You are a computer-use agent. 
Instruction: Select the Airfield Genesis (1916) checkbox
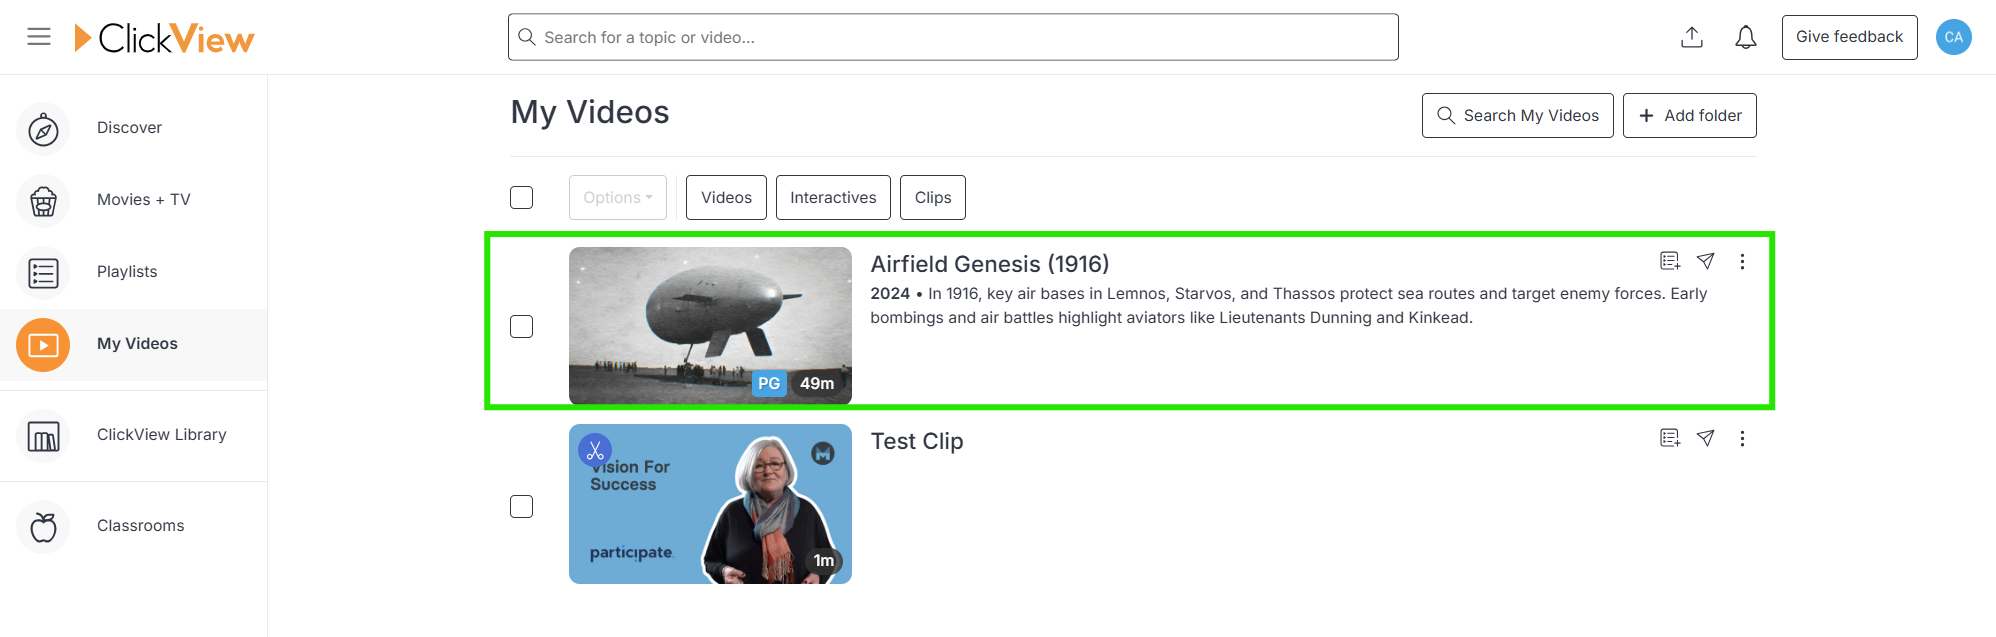point(521,326)
